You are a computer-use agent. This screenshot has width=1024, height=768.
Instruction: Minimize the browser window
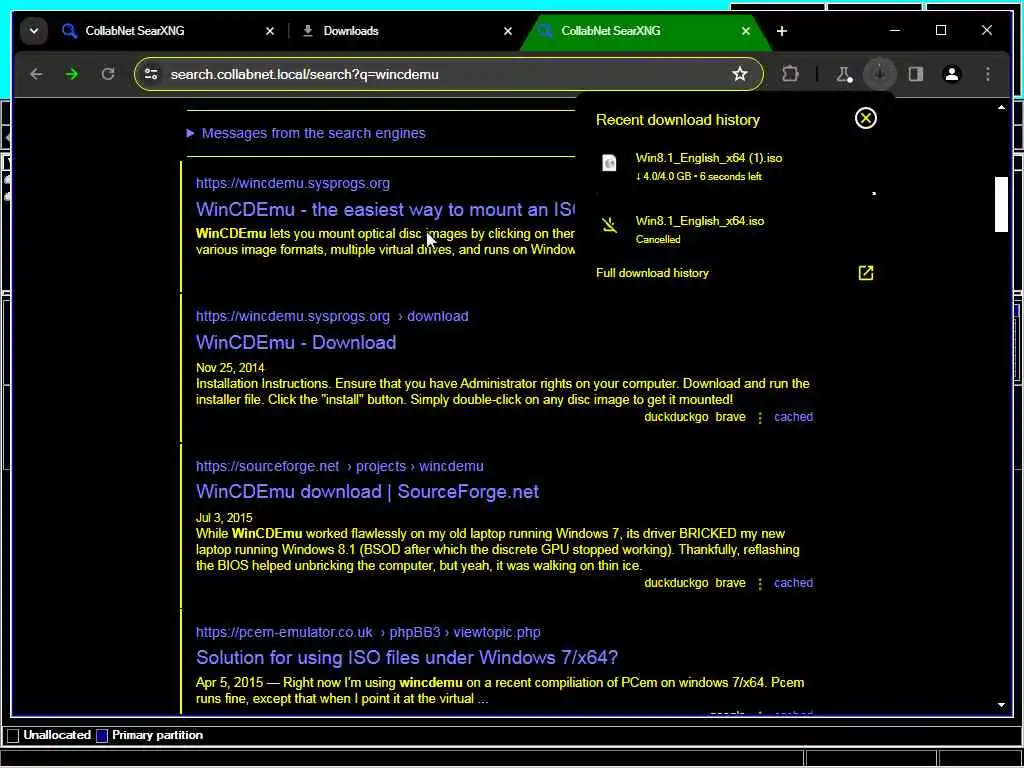pos(895,31)
